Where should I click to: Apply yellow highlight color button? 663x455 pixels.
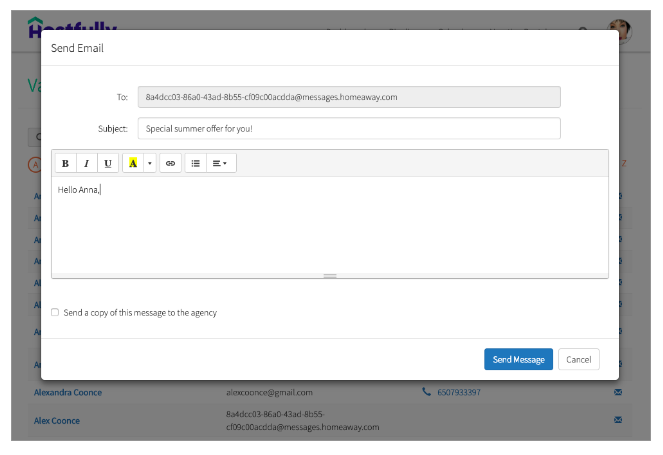click(133, 163)
